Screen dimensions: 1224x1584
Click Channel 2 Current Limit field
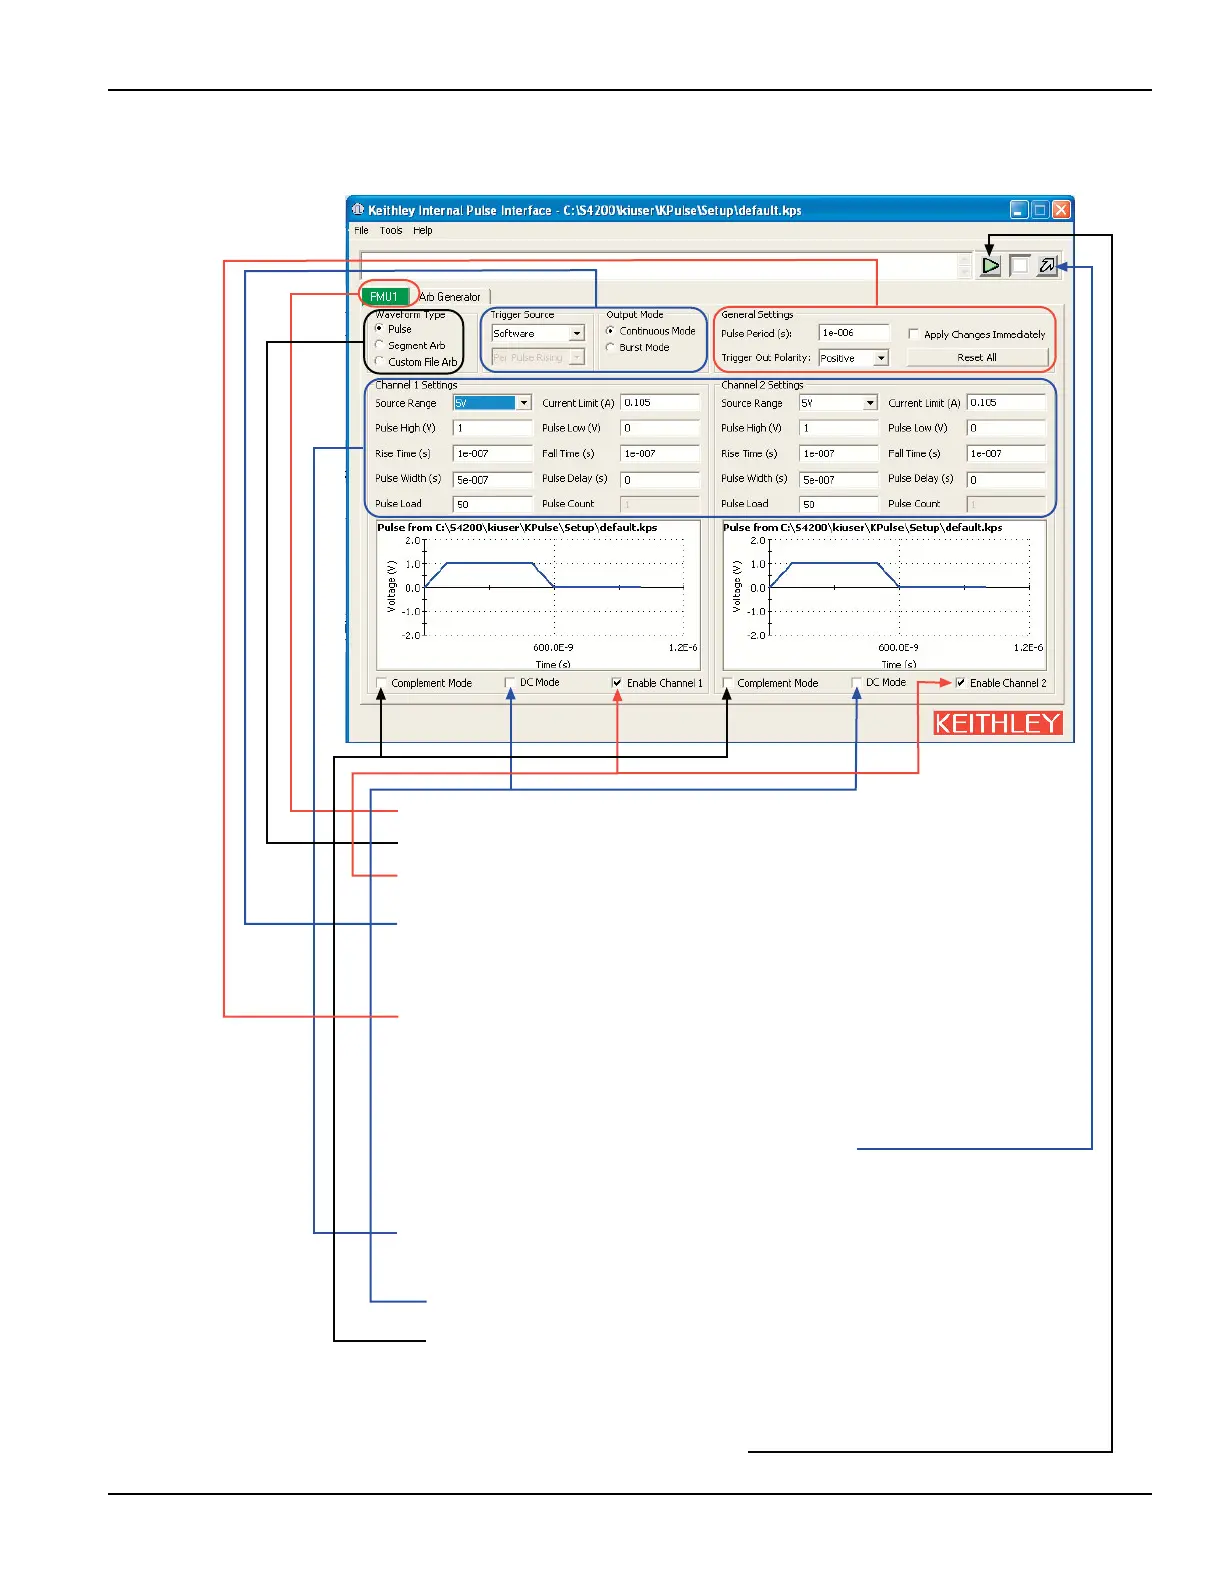[1006, 403]
